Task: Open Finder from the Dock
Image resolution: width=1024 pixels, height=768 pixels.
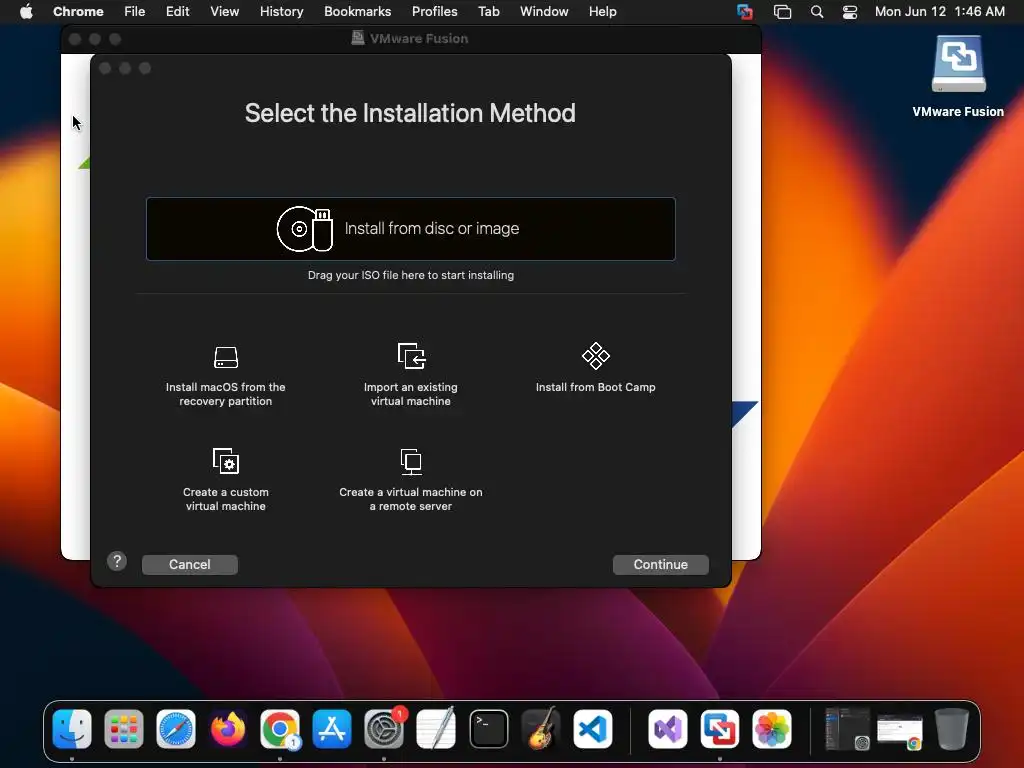Action: click(72, 729)
